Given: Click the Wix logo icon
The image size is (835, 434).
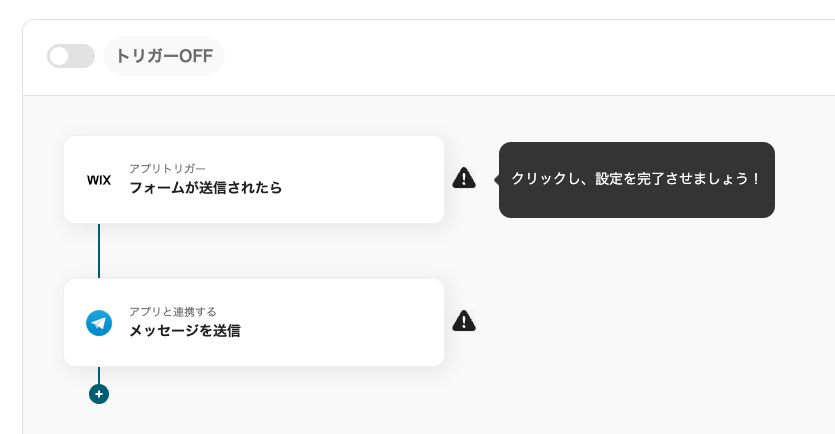Looking at the screenshot, I should [x=99, y=180].
